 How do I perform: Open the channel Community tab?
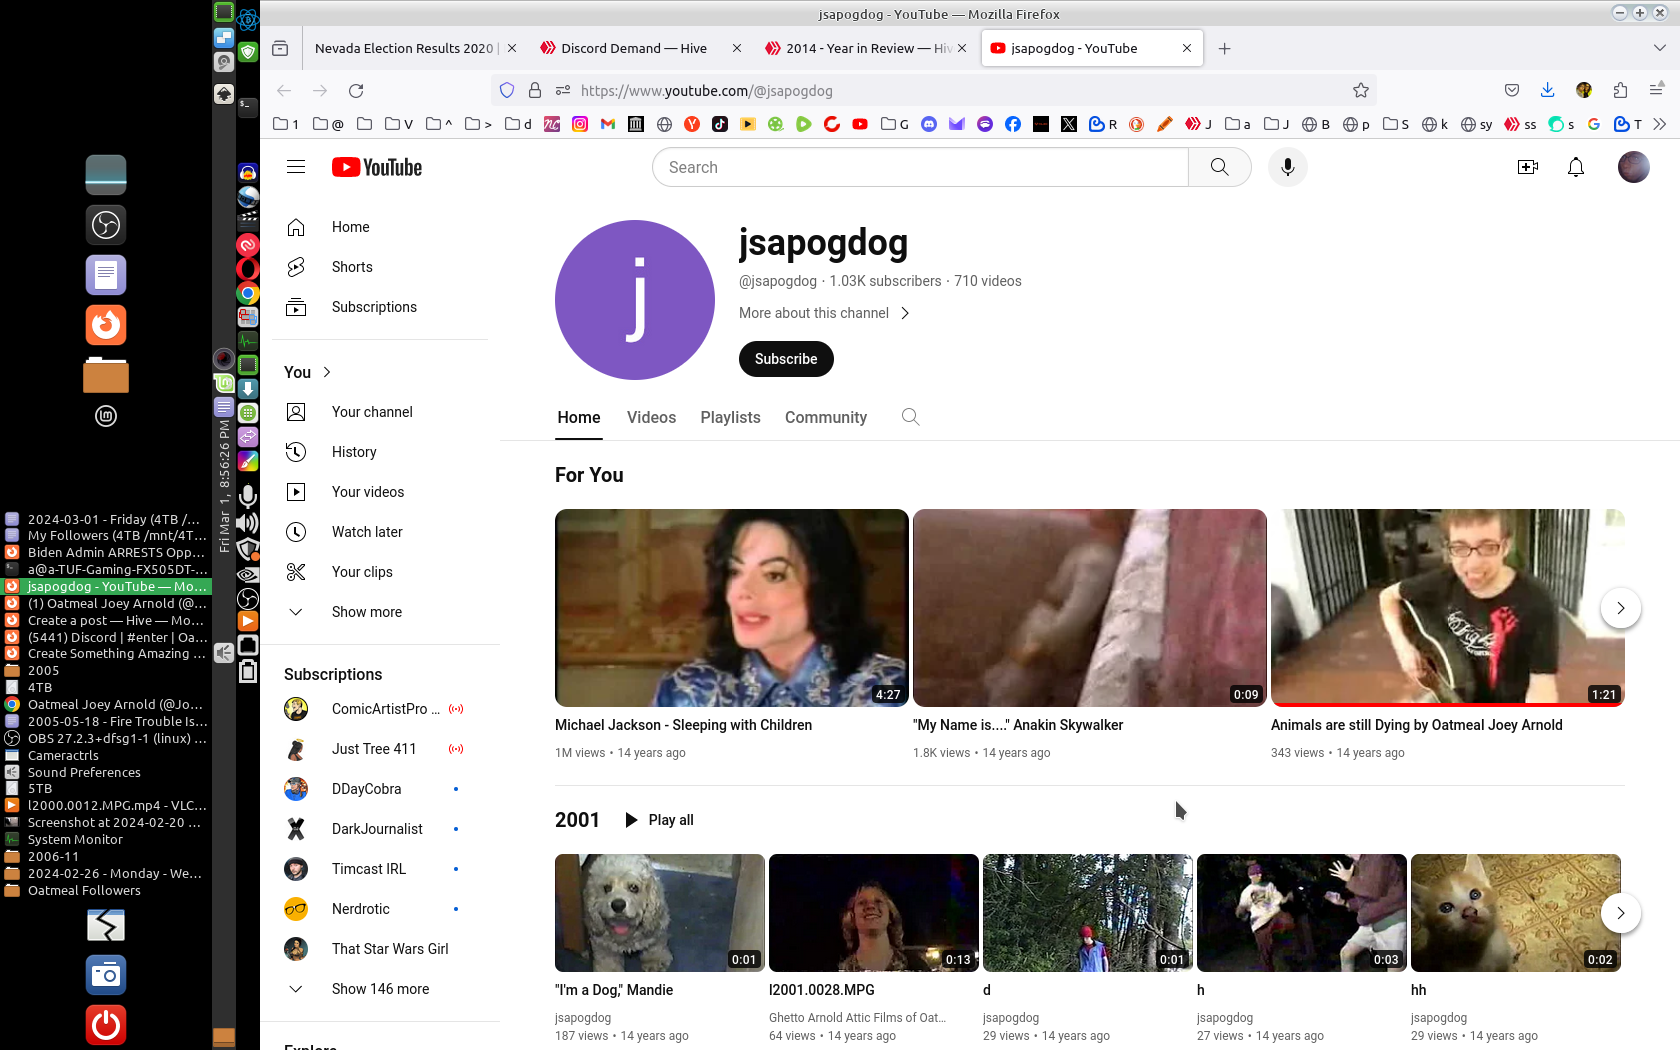tap(826, 417)
